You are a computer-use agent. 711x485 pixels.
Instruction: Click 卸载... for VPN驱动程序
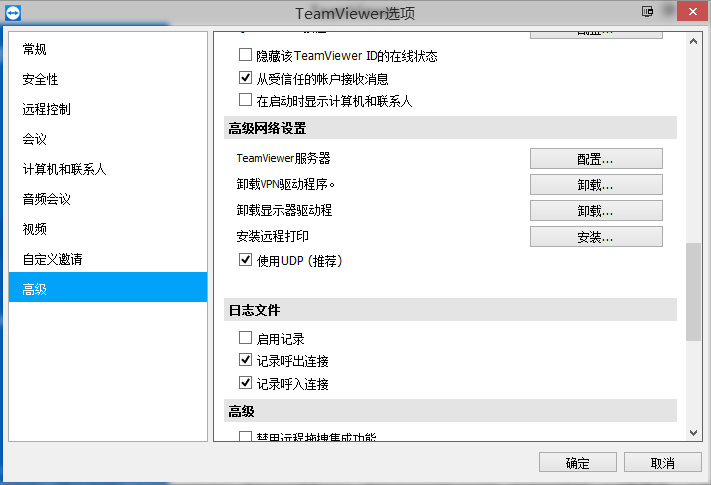click(596, 184)
